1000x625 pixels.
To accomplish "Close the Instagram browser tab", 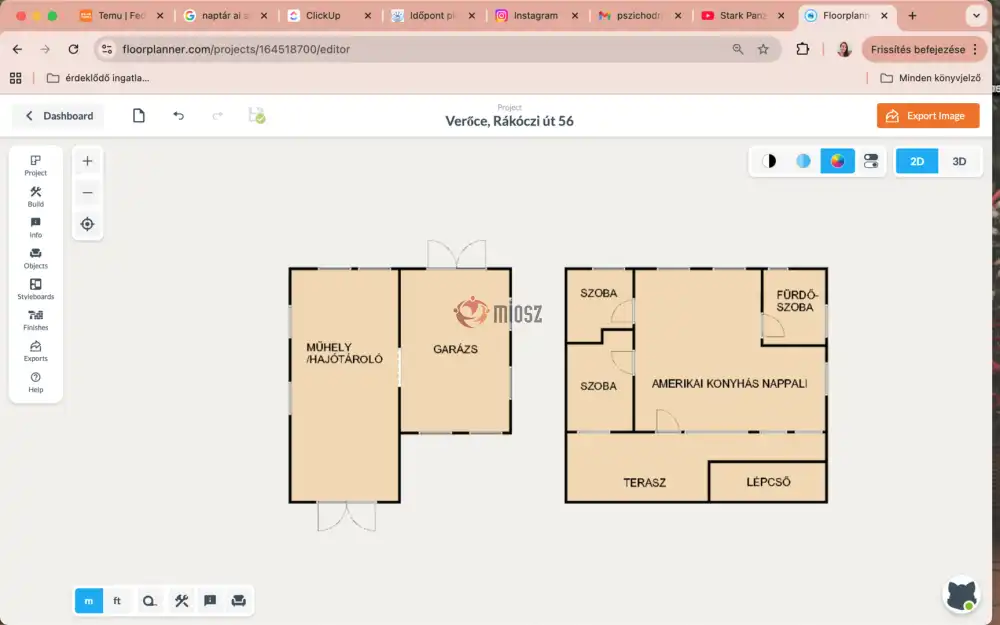I will pyautogui.click(x=575, y=15).
